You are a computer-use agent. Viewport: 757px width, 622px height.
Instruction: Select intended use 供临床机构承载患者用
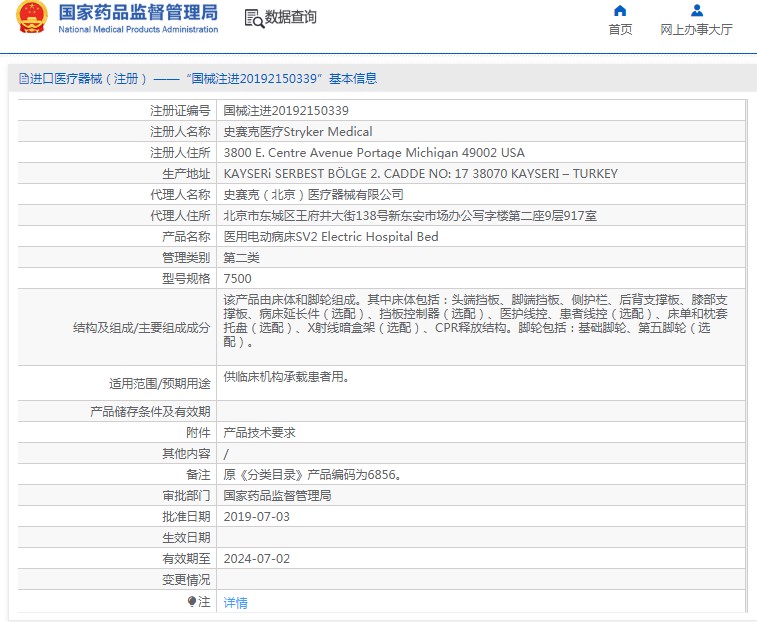pos(286,377)
